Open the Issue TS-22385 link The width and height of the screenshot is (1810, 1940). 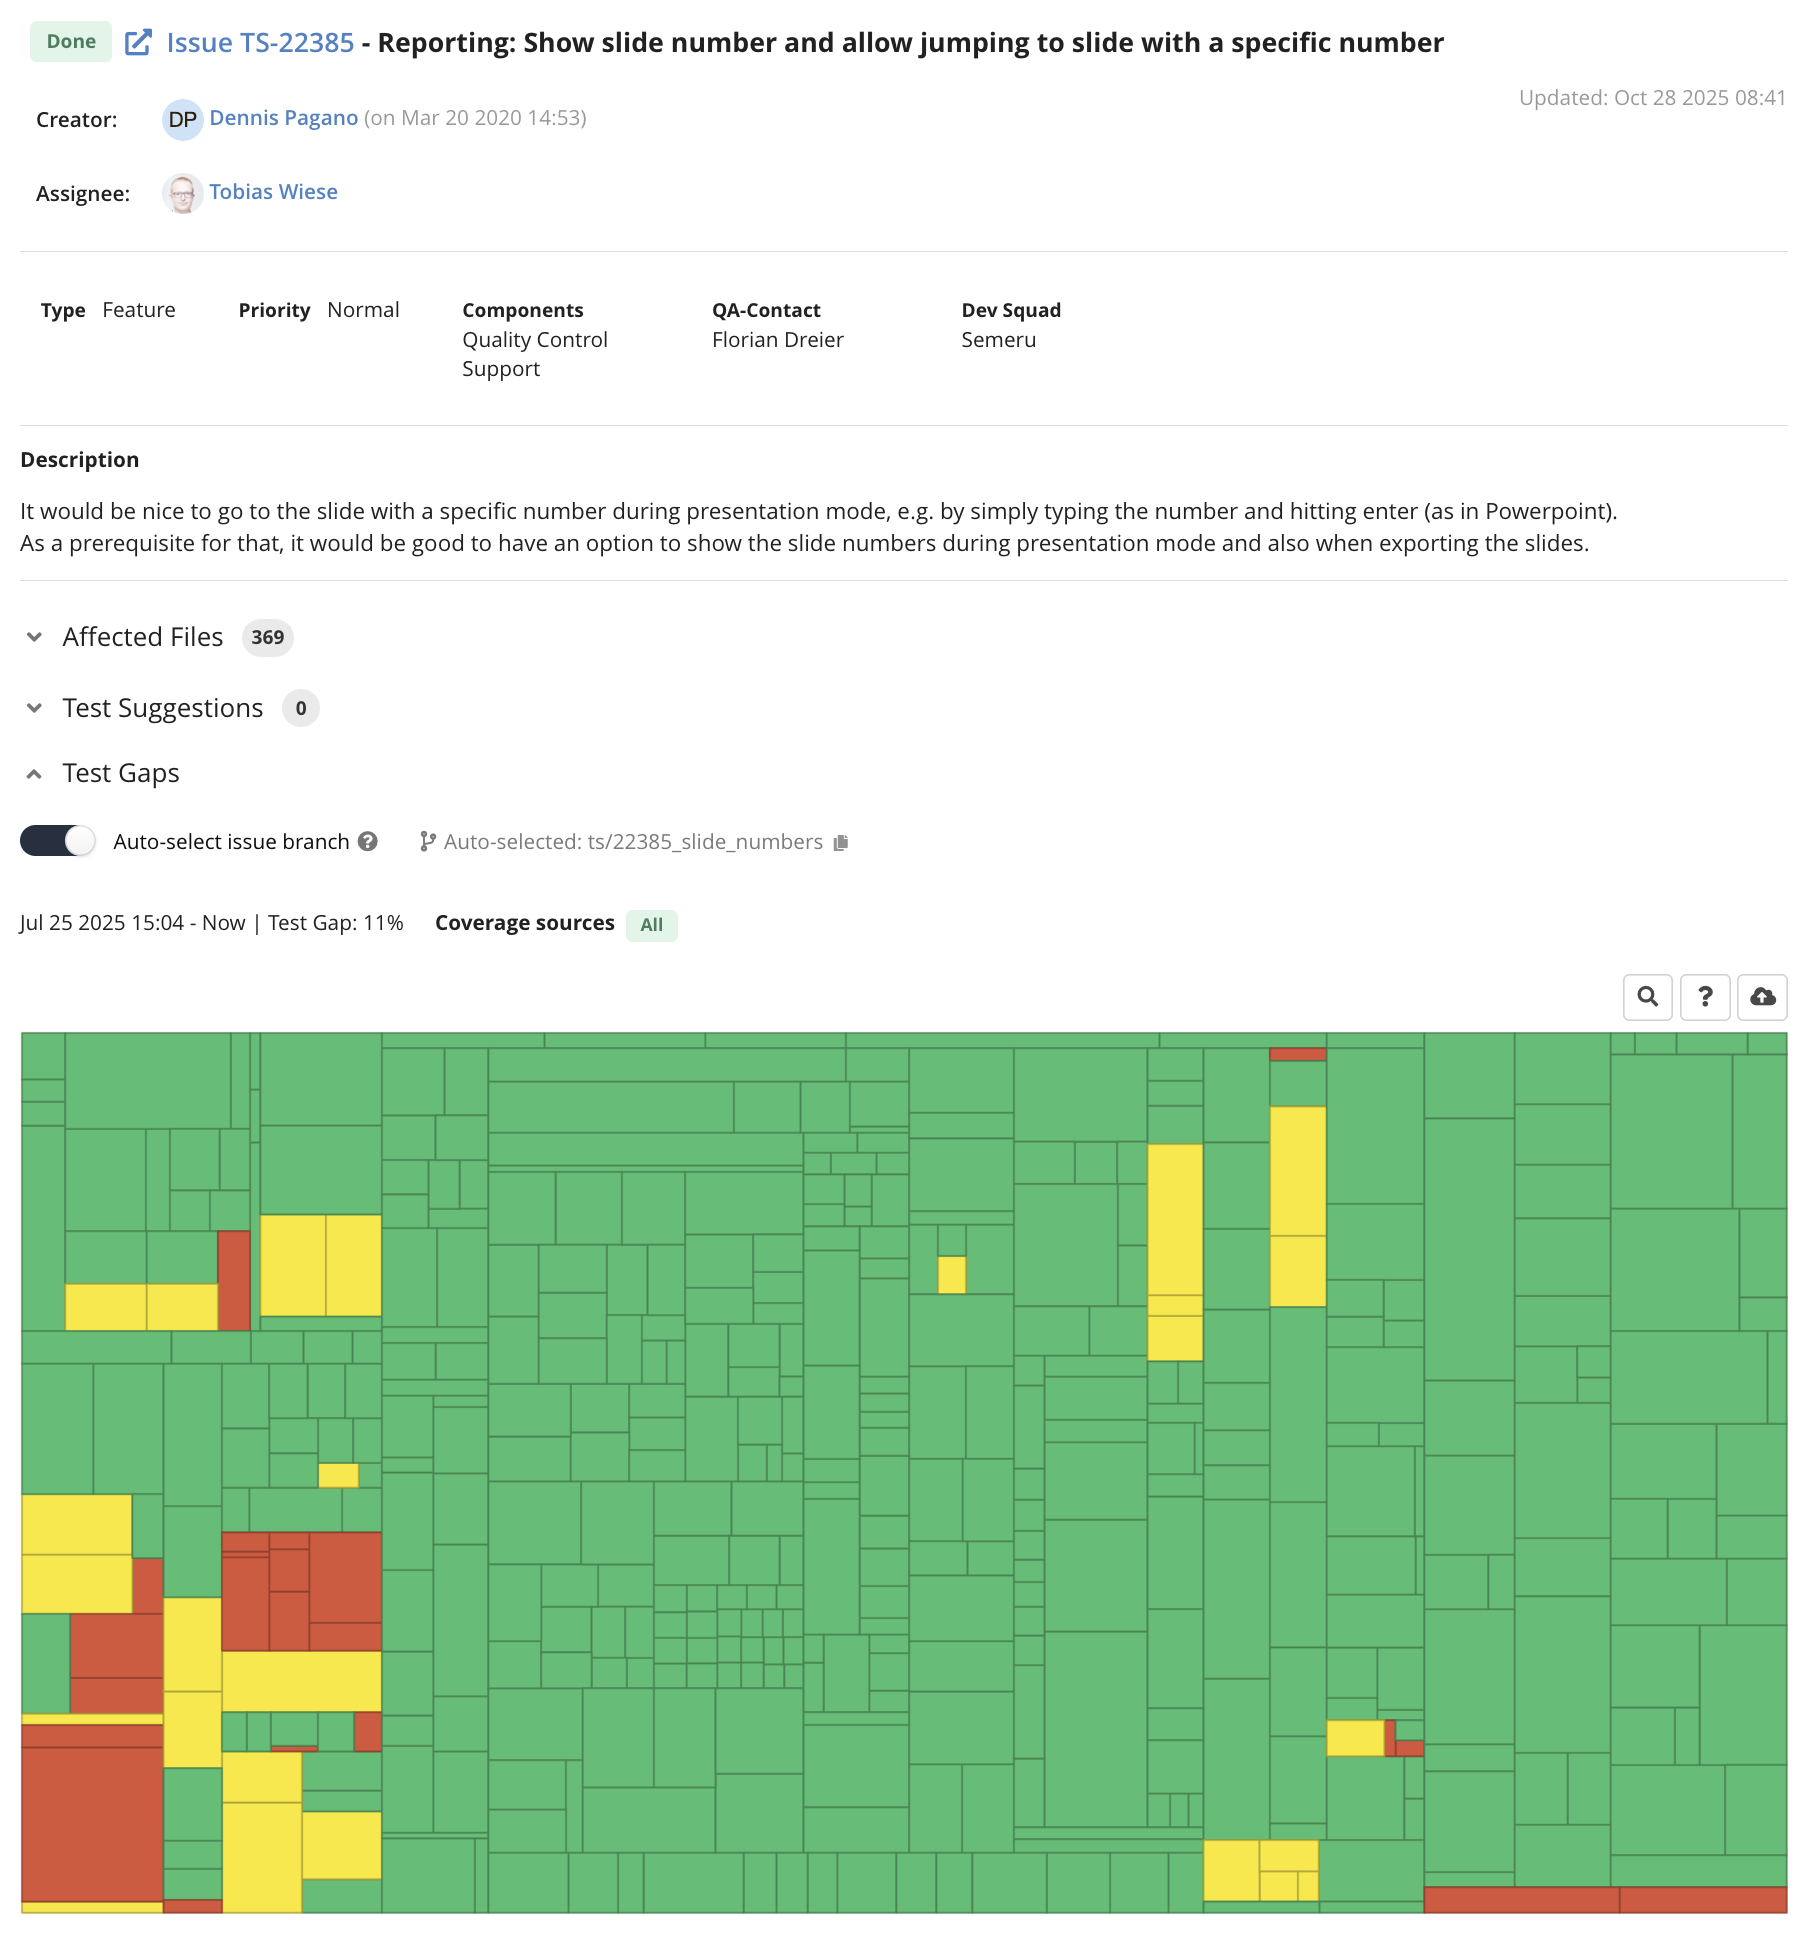click(x=260, y=42)
